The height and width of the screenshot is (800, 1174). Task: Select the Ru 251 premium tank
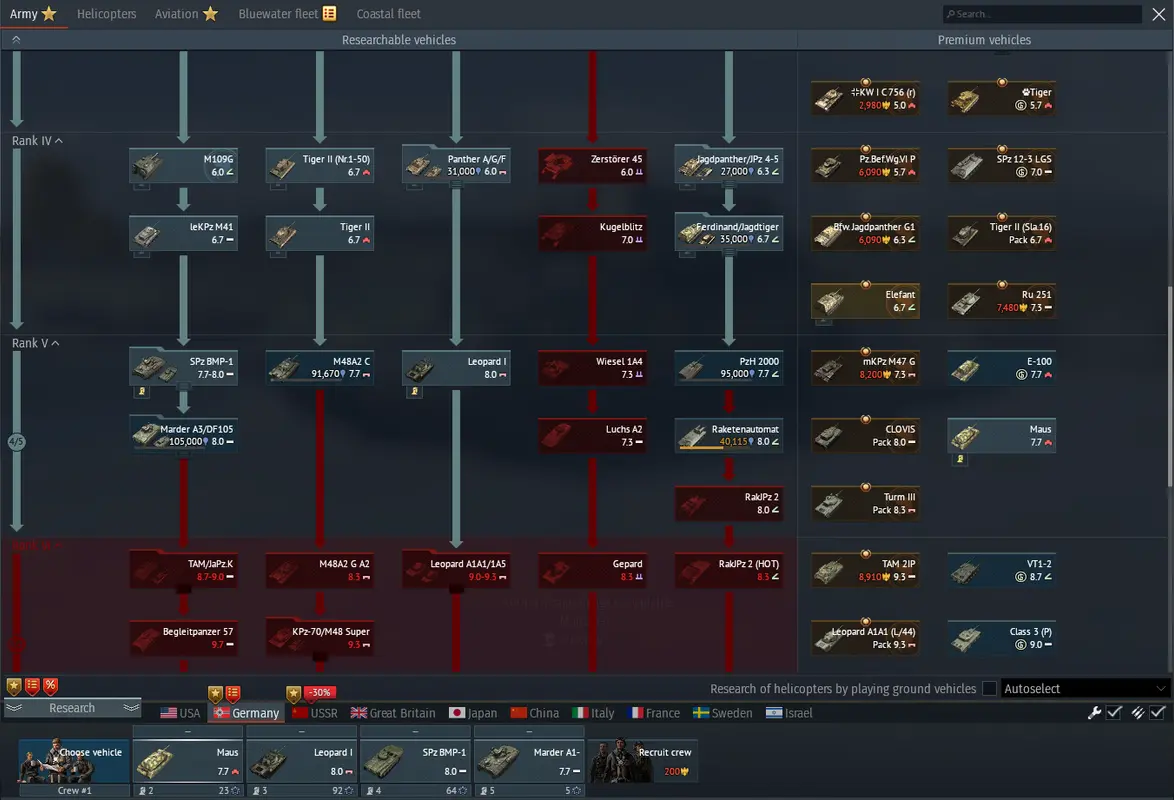1001,301
